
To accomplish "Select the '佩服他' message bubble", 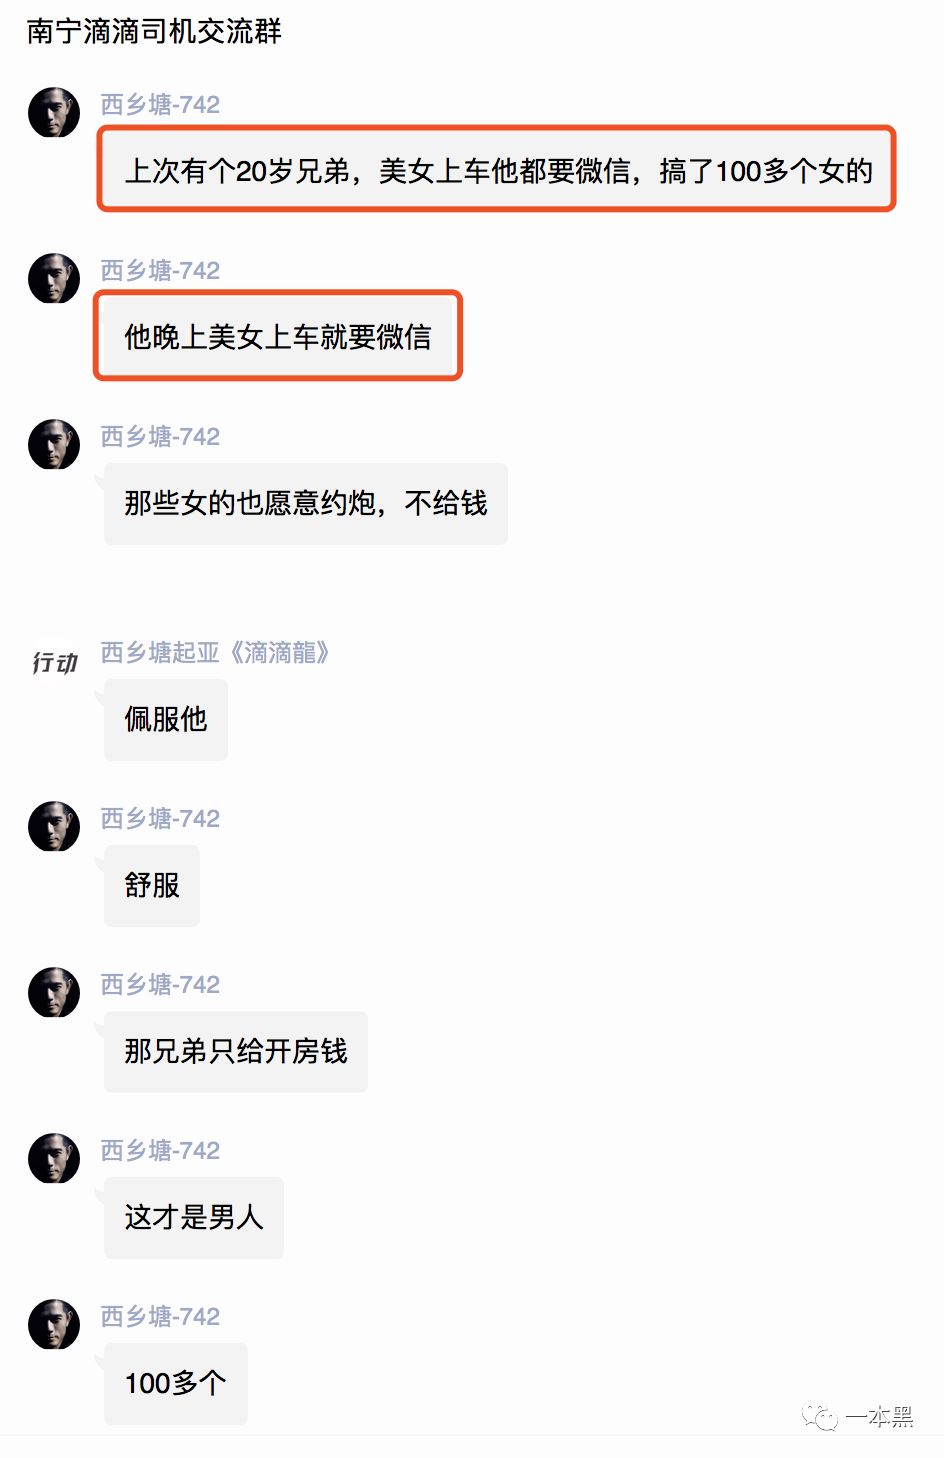I will click(x=166, y=720).
